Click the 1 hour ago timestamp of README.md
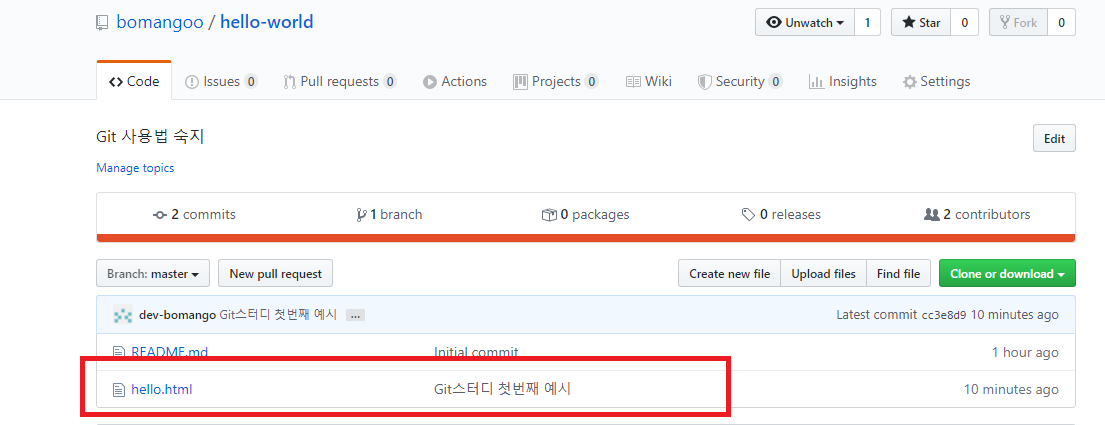The width and height of the screenshot is (1105, 425). pyautogui.click(x=1025, y=352)
